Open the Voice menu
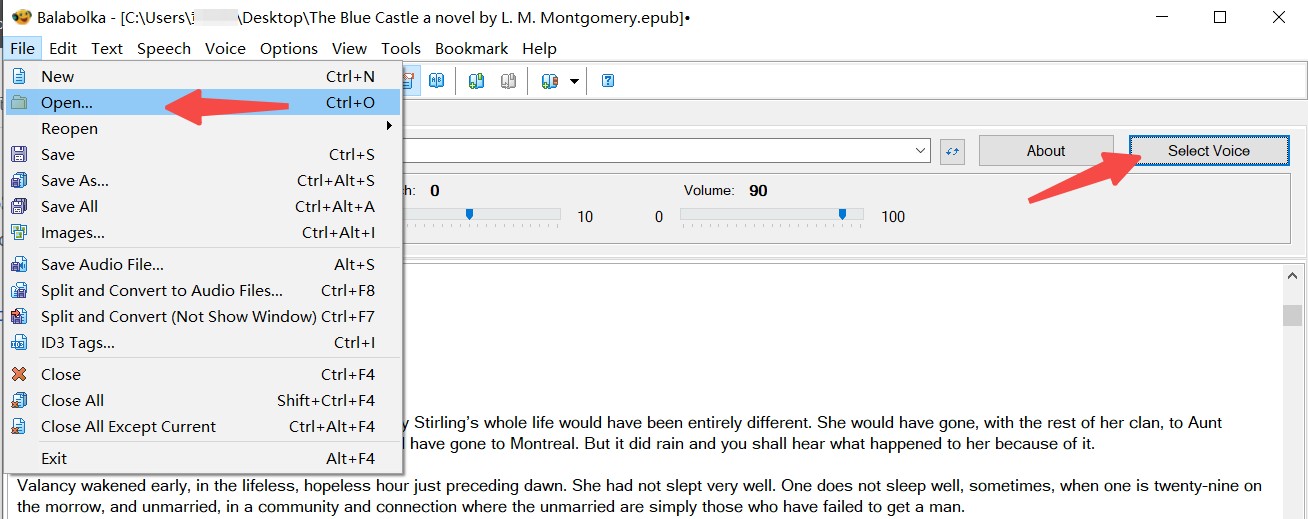 coord(225,48)
